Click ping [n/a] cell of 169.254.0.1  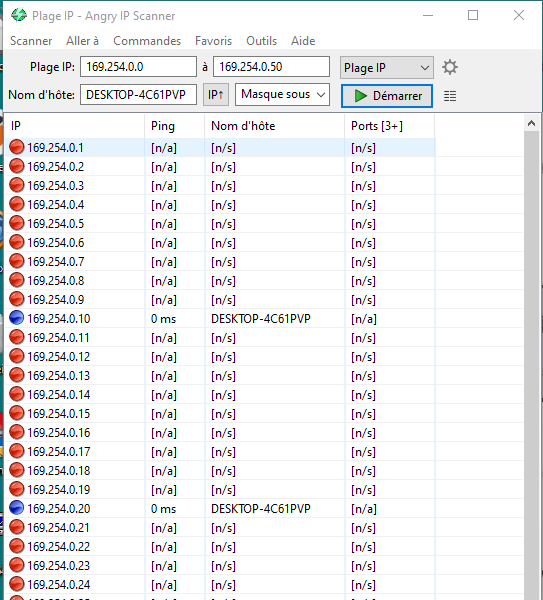(164, 148)
